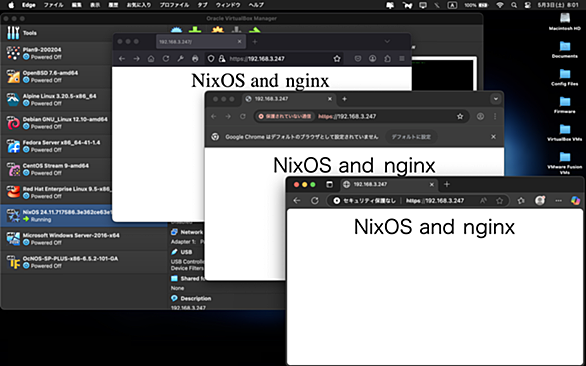Reload the page in the Edge window
Viewport: 586px width, 366px height.
click(315, 201)
